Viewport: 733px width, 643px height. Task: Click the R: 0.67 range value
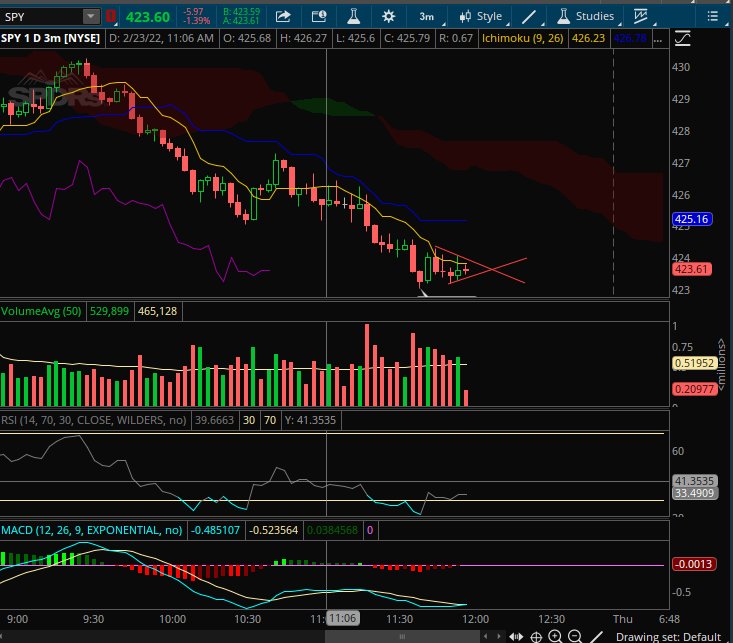(455, 38)
